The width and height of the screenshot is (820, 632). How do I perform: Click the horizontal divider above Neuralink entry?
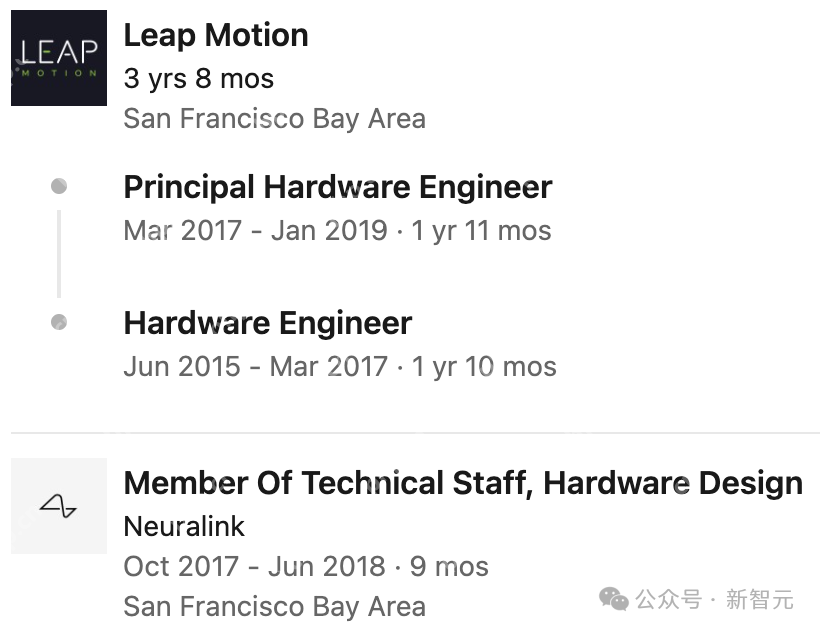[415, 433]
